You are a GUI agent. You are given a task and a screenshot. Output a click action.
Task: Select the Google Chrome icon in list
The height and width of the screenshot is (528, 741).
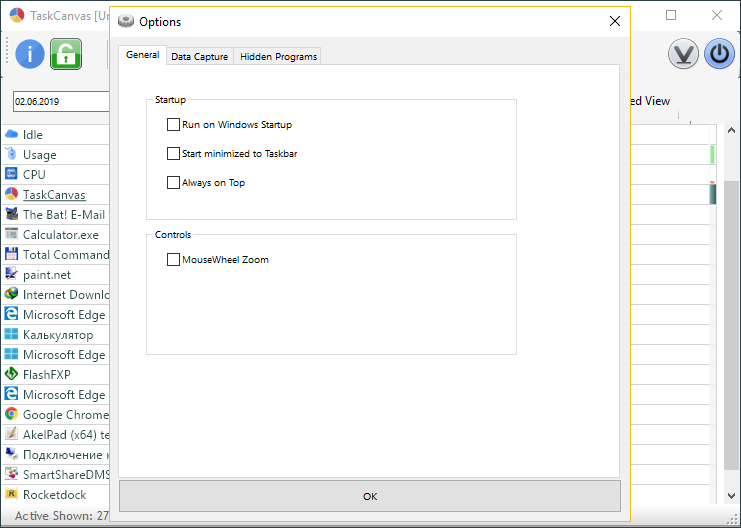[x=11, y=414]
